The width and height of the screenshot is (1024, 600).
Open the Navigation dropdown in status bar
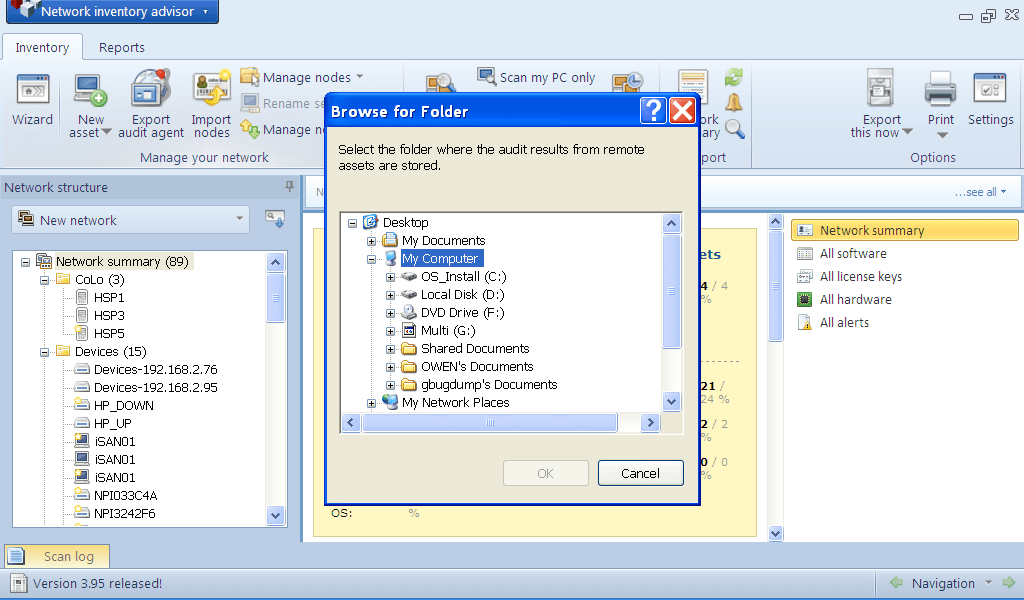point(987,582)
